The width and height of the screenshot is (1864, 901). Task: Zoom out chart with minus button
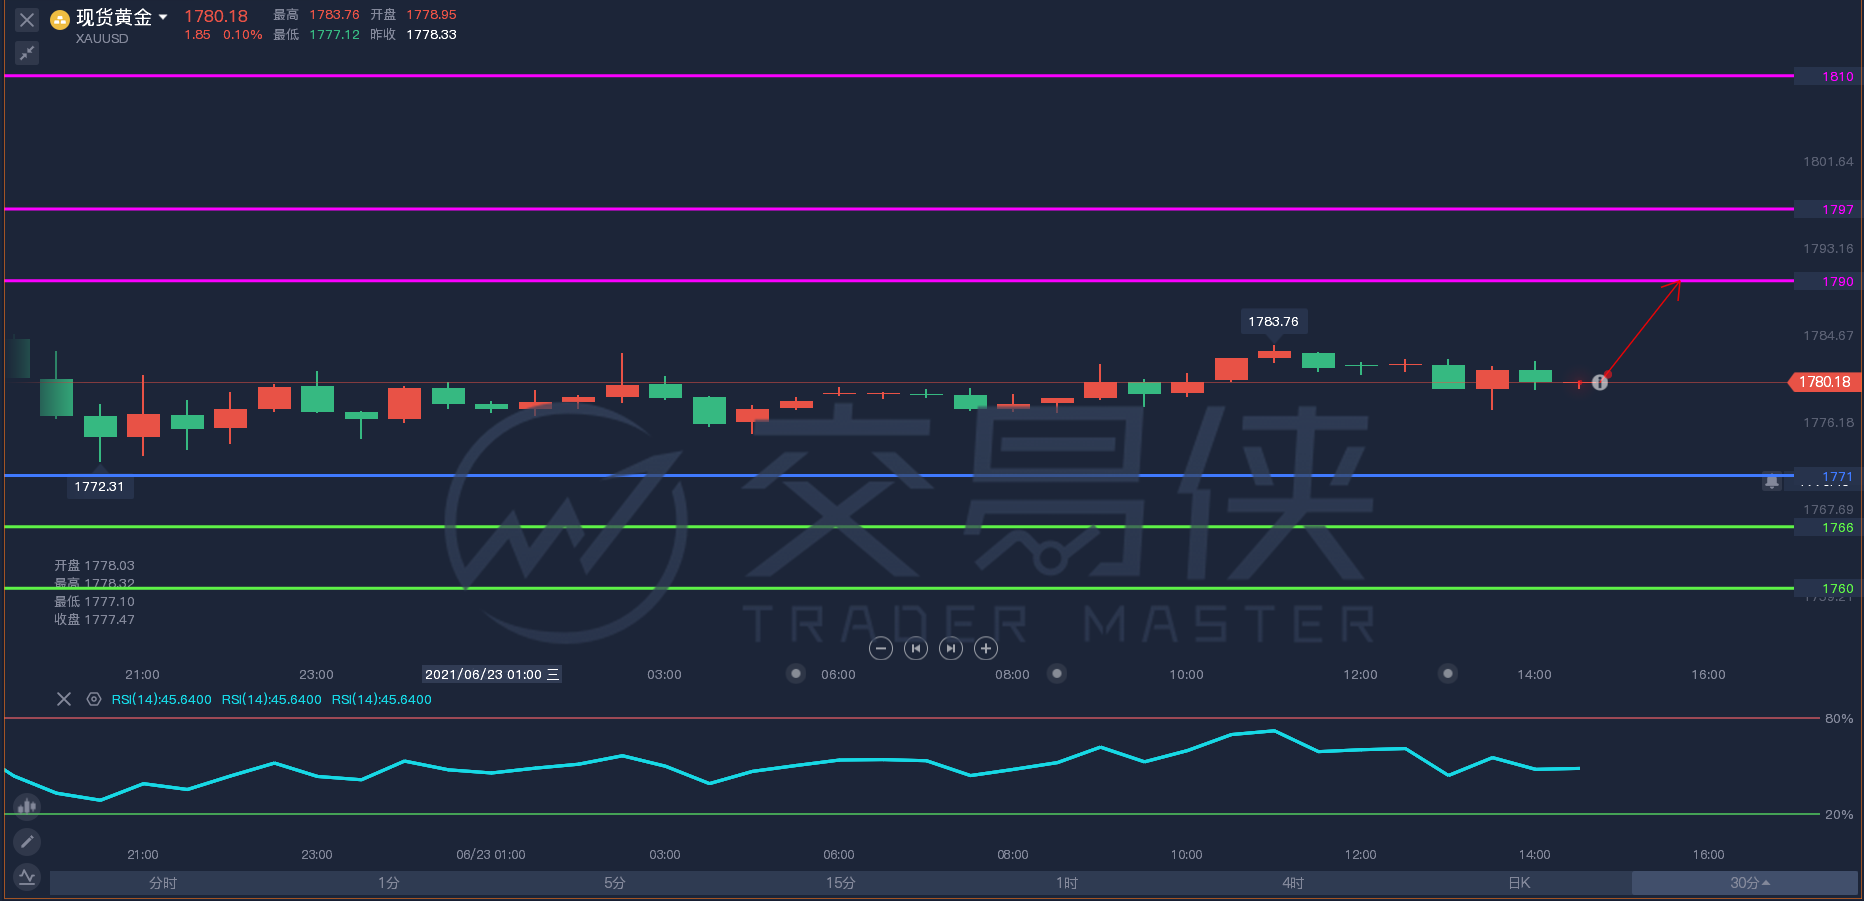pos(881,649)
